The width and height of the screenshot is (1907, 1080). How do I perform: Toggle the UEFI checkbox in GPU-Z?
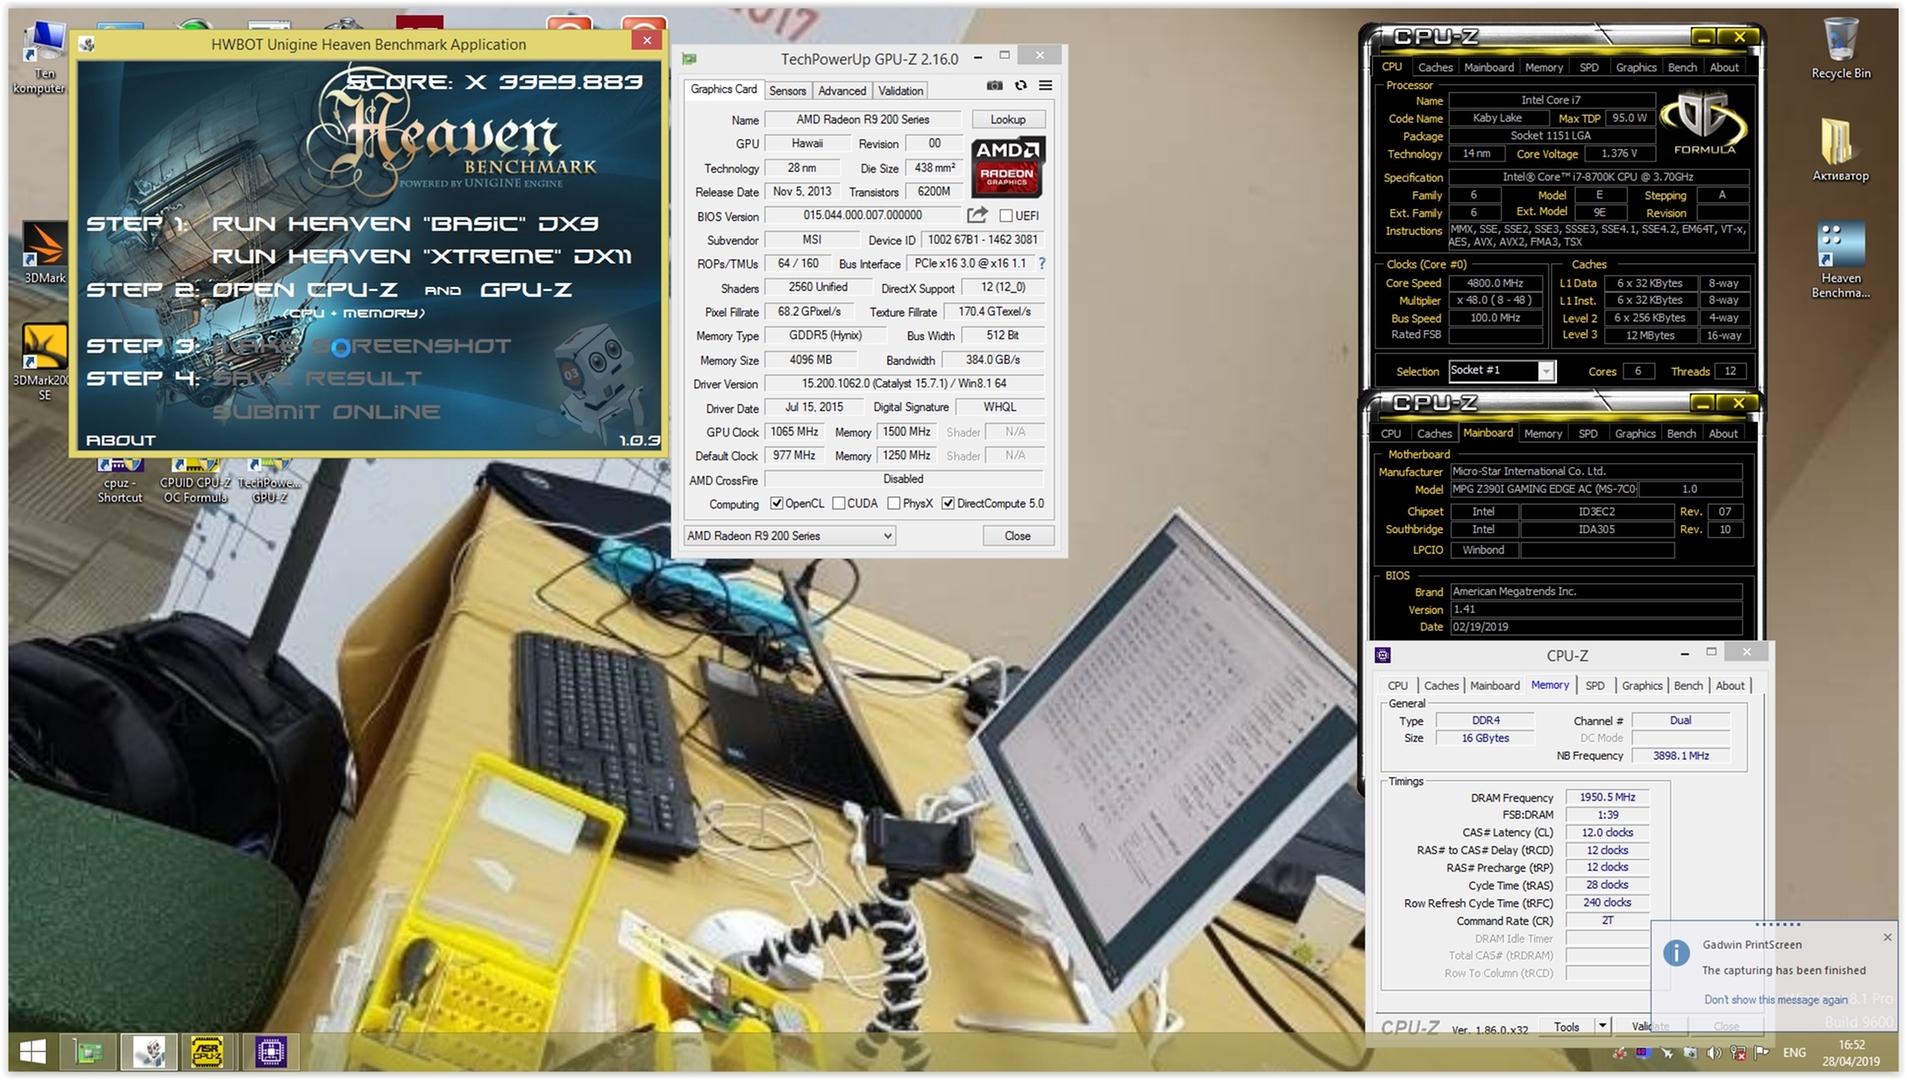(1006, 216)
